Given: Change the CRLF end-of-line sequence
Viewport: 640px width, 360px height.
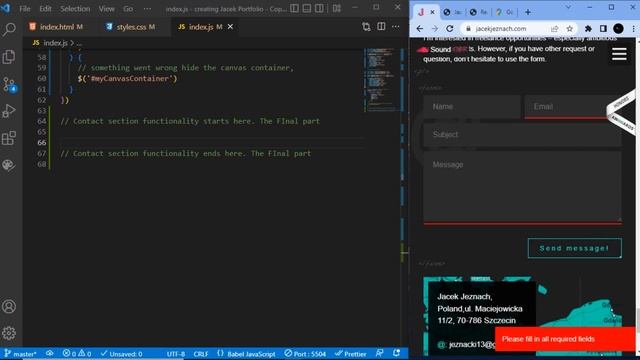Looking at the screenshot, I should click(201, 354).
